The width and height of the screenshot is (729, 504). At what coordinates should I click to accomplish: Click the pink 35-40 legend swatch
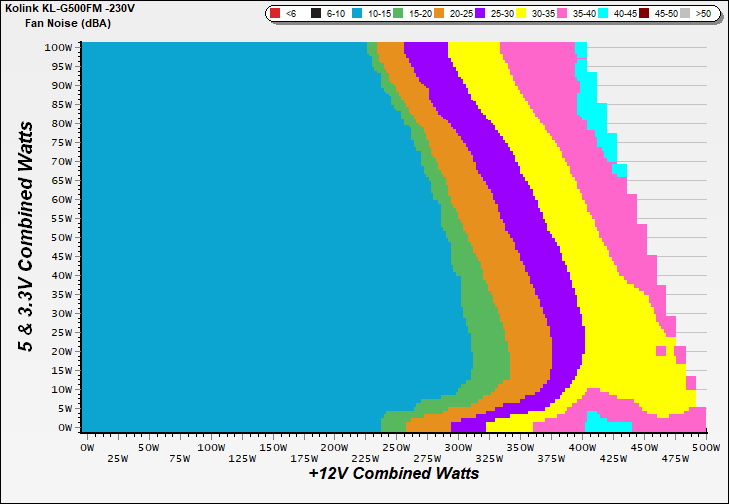561,13
